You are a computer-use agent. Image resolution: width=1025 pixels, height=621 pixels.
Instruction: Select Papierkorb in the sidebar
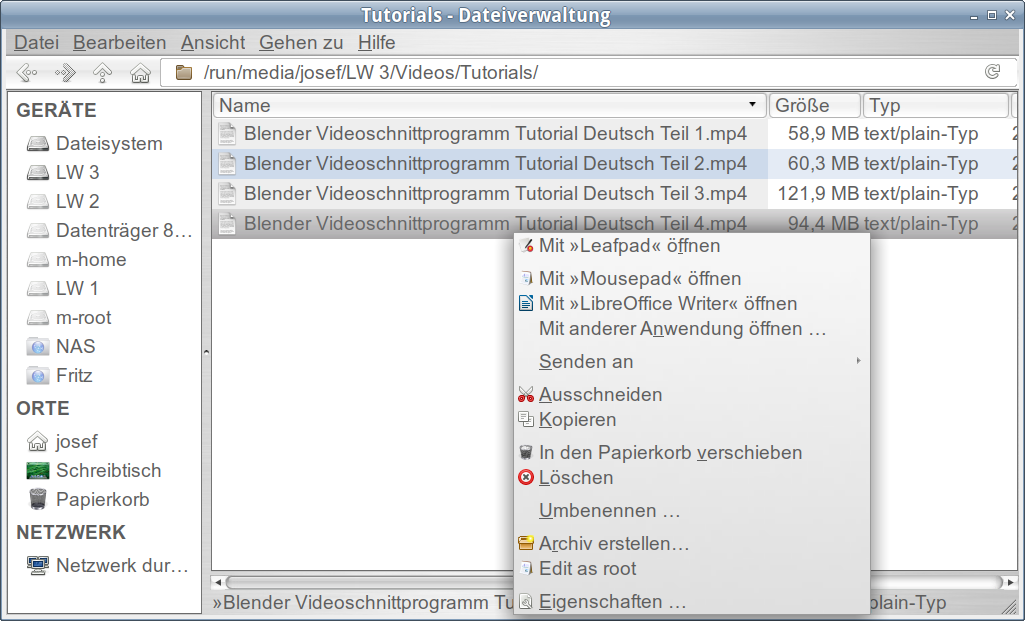click(x=102, y=499)
